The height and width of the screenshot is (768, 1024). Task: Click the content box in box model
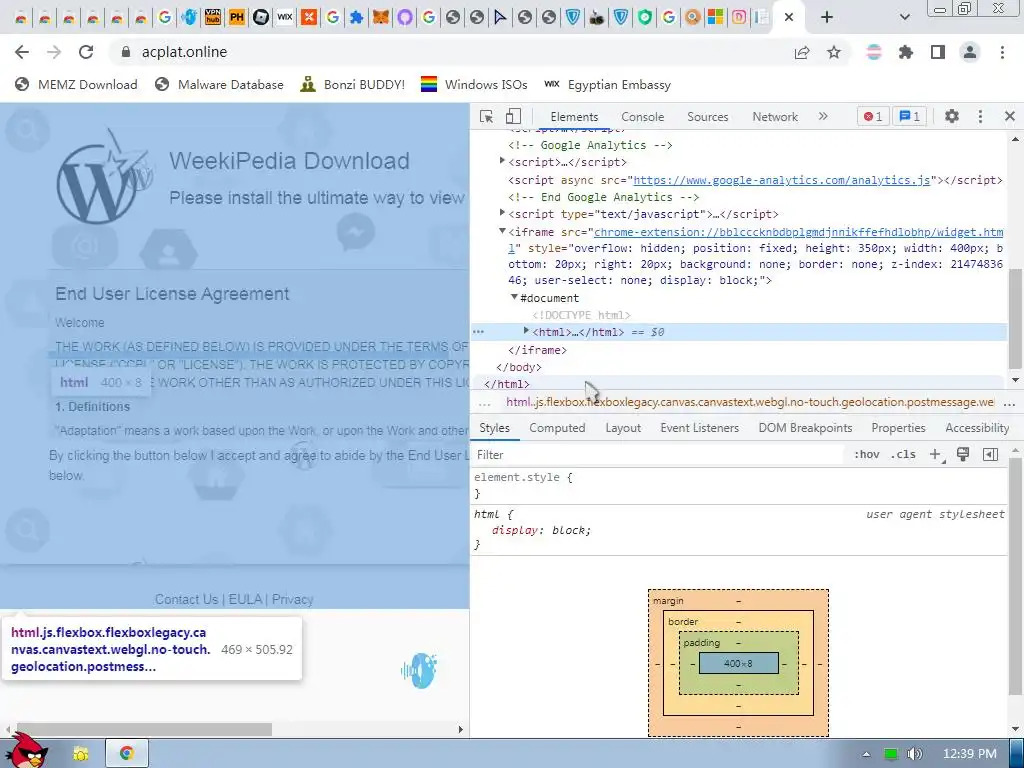(x=738, y=664)
